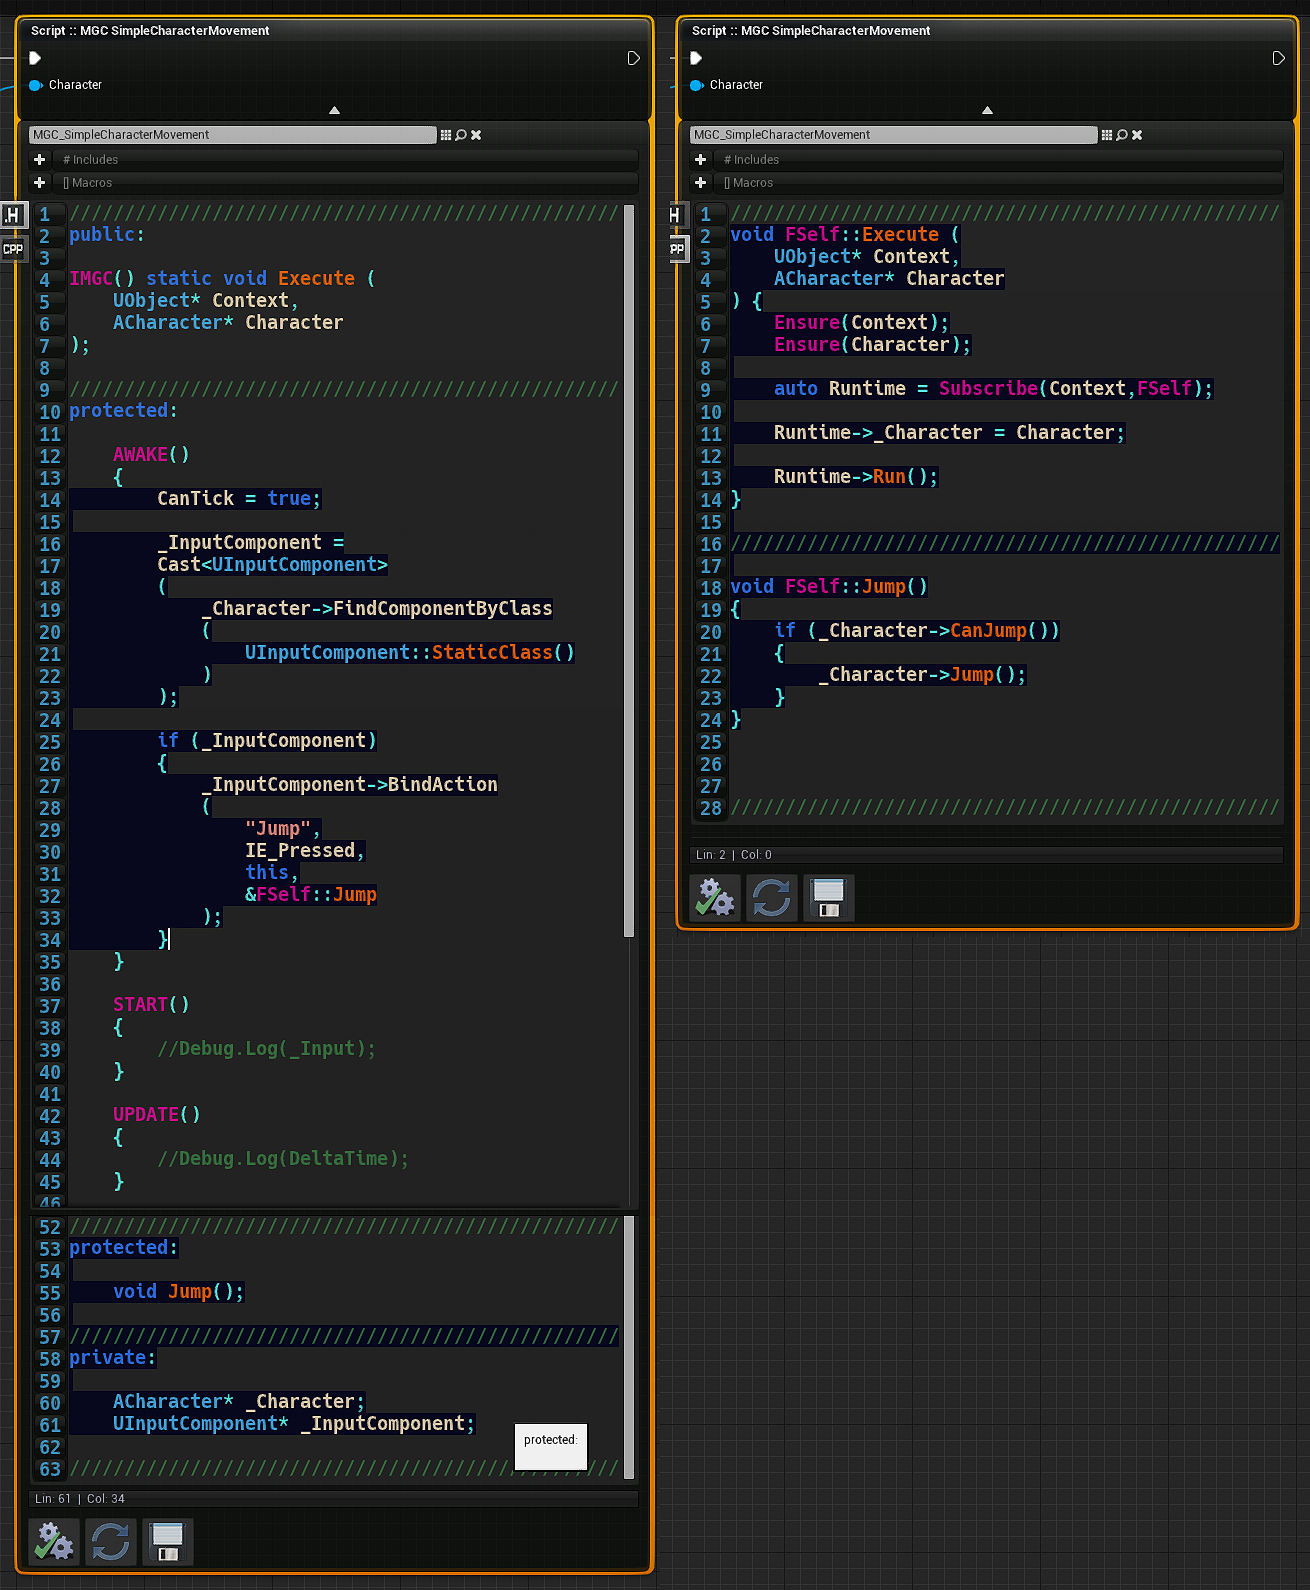The height and width of the screenshot is (1590, 1310).
Task: Click '//Debug.Log(DeltaTime);' comment line
Action: (x=283, y=1158)
